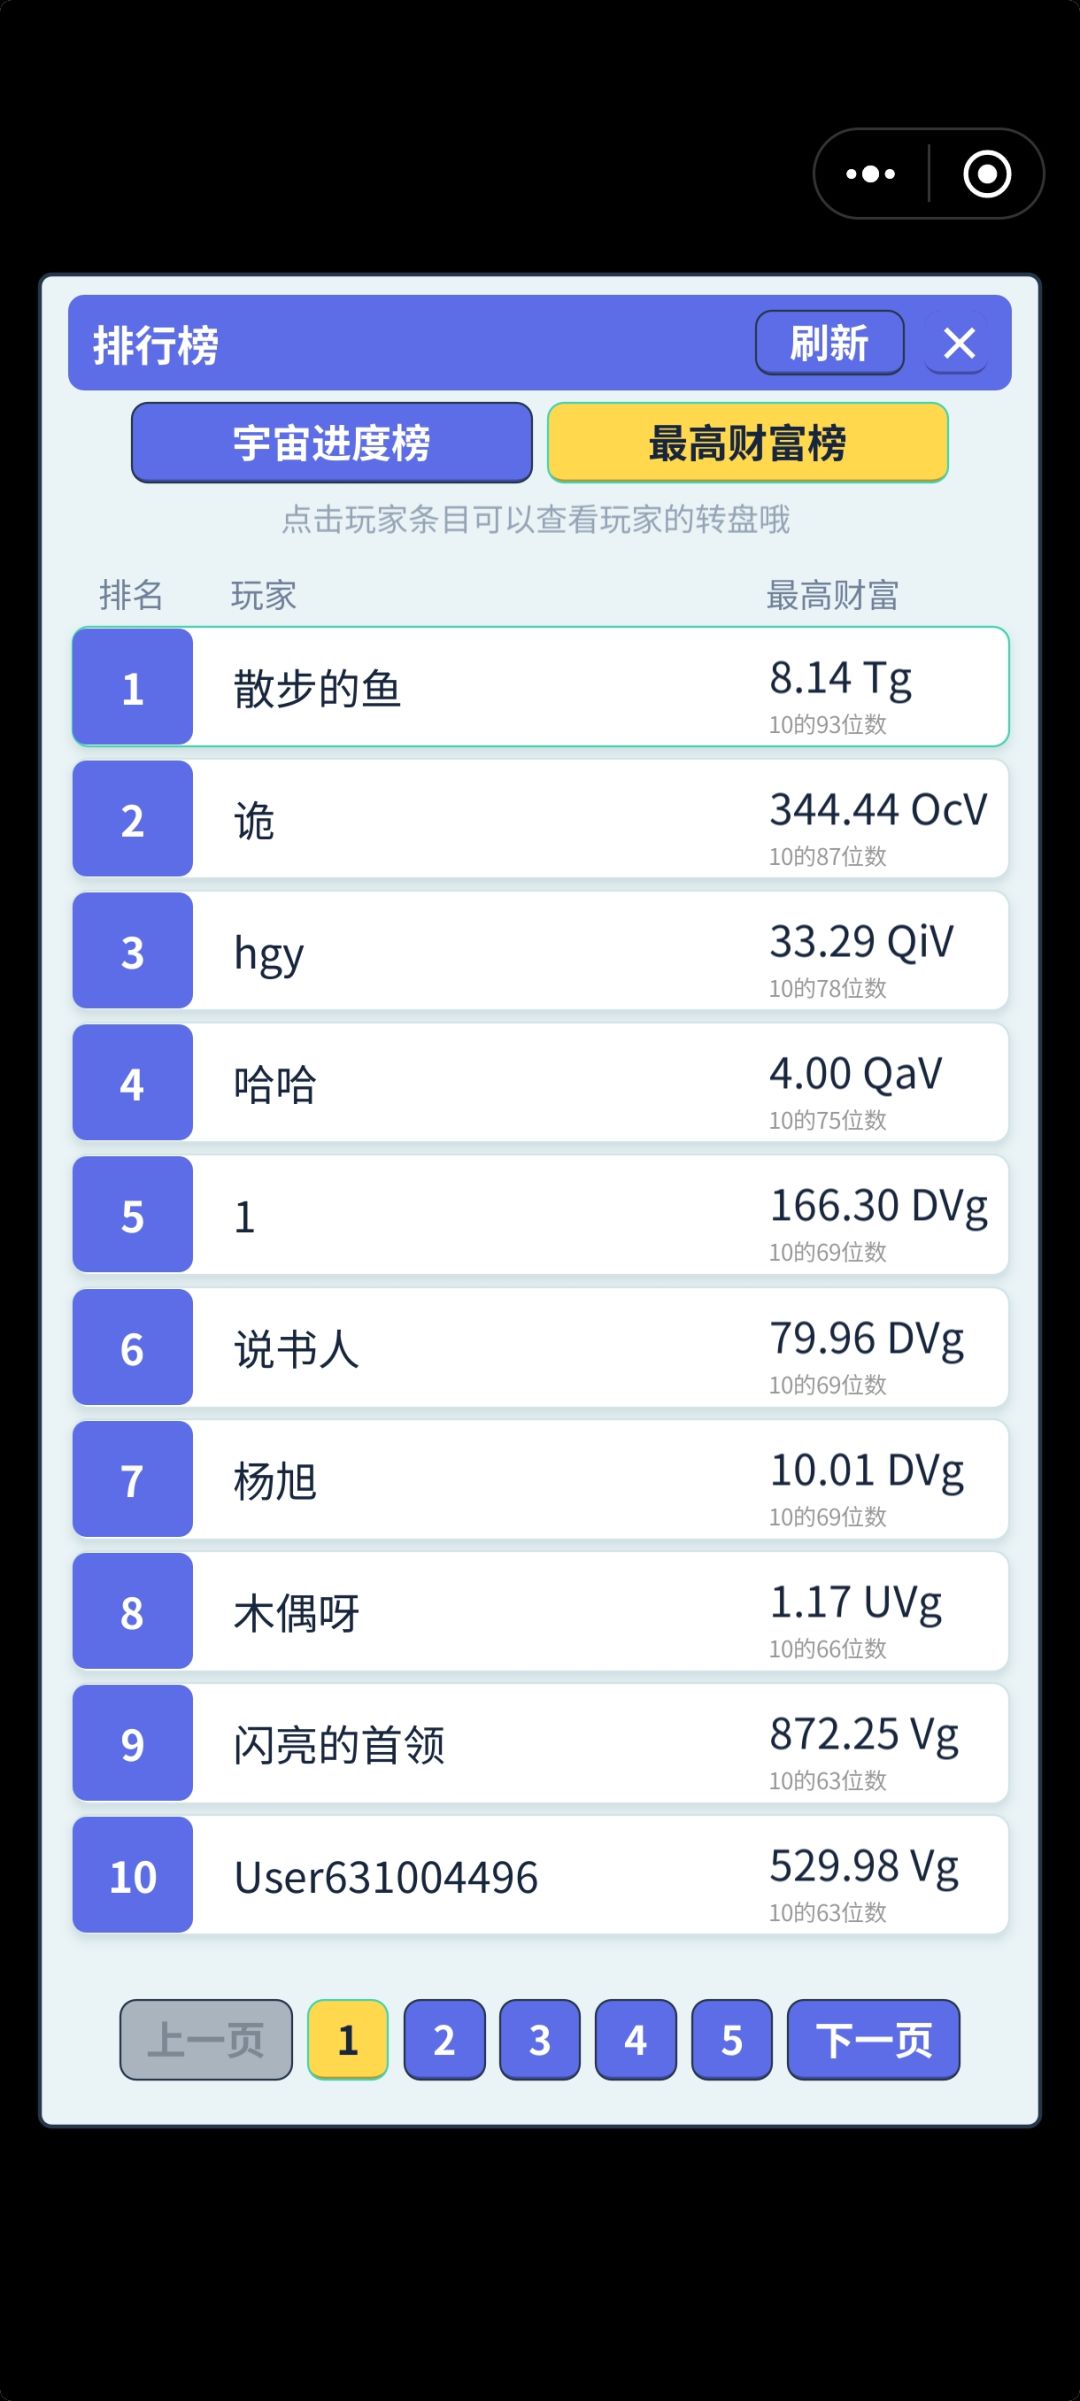Close the leaderboard with the X button
The image size is (1080, 2401).
958,343
